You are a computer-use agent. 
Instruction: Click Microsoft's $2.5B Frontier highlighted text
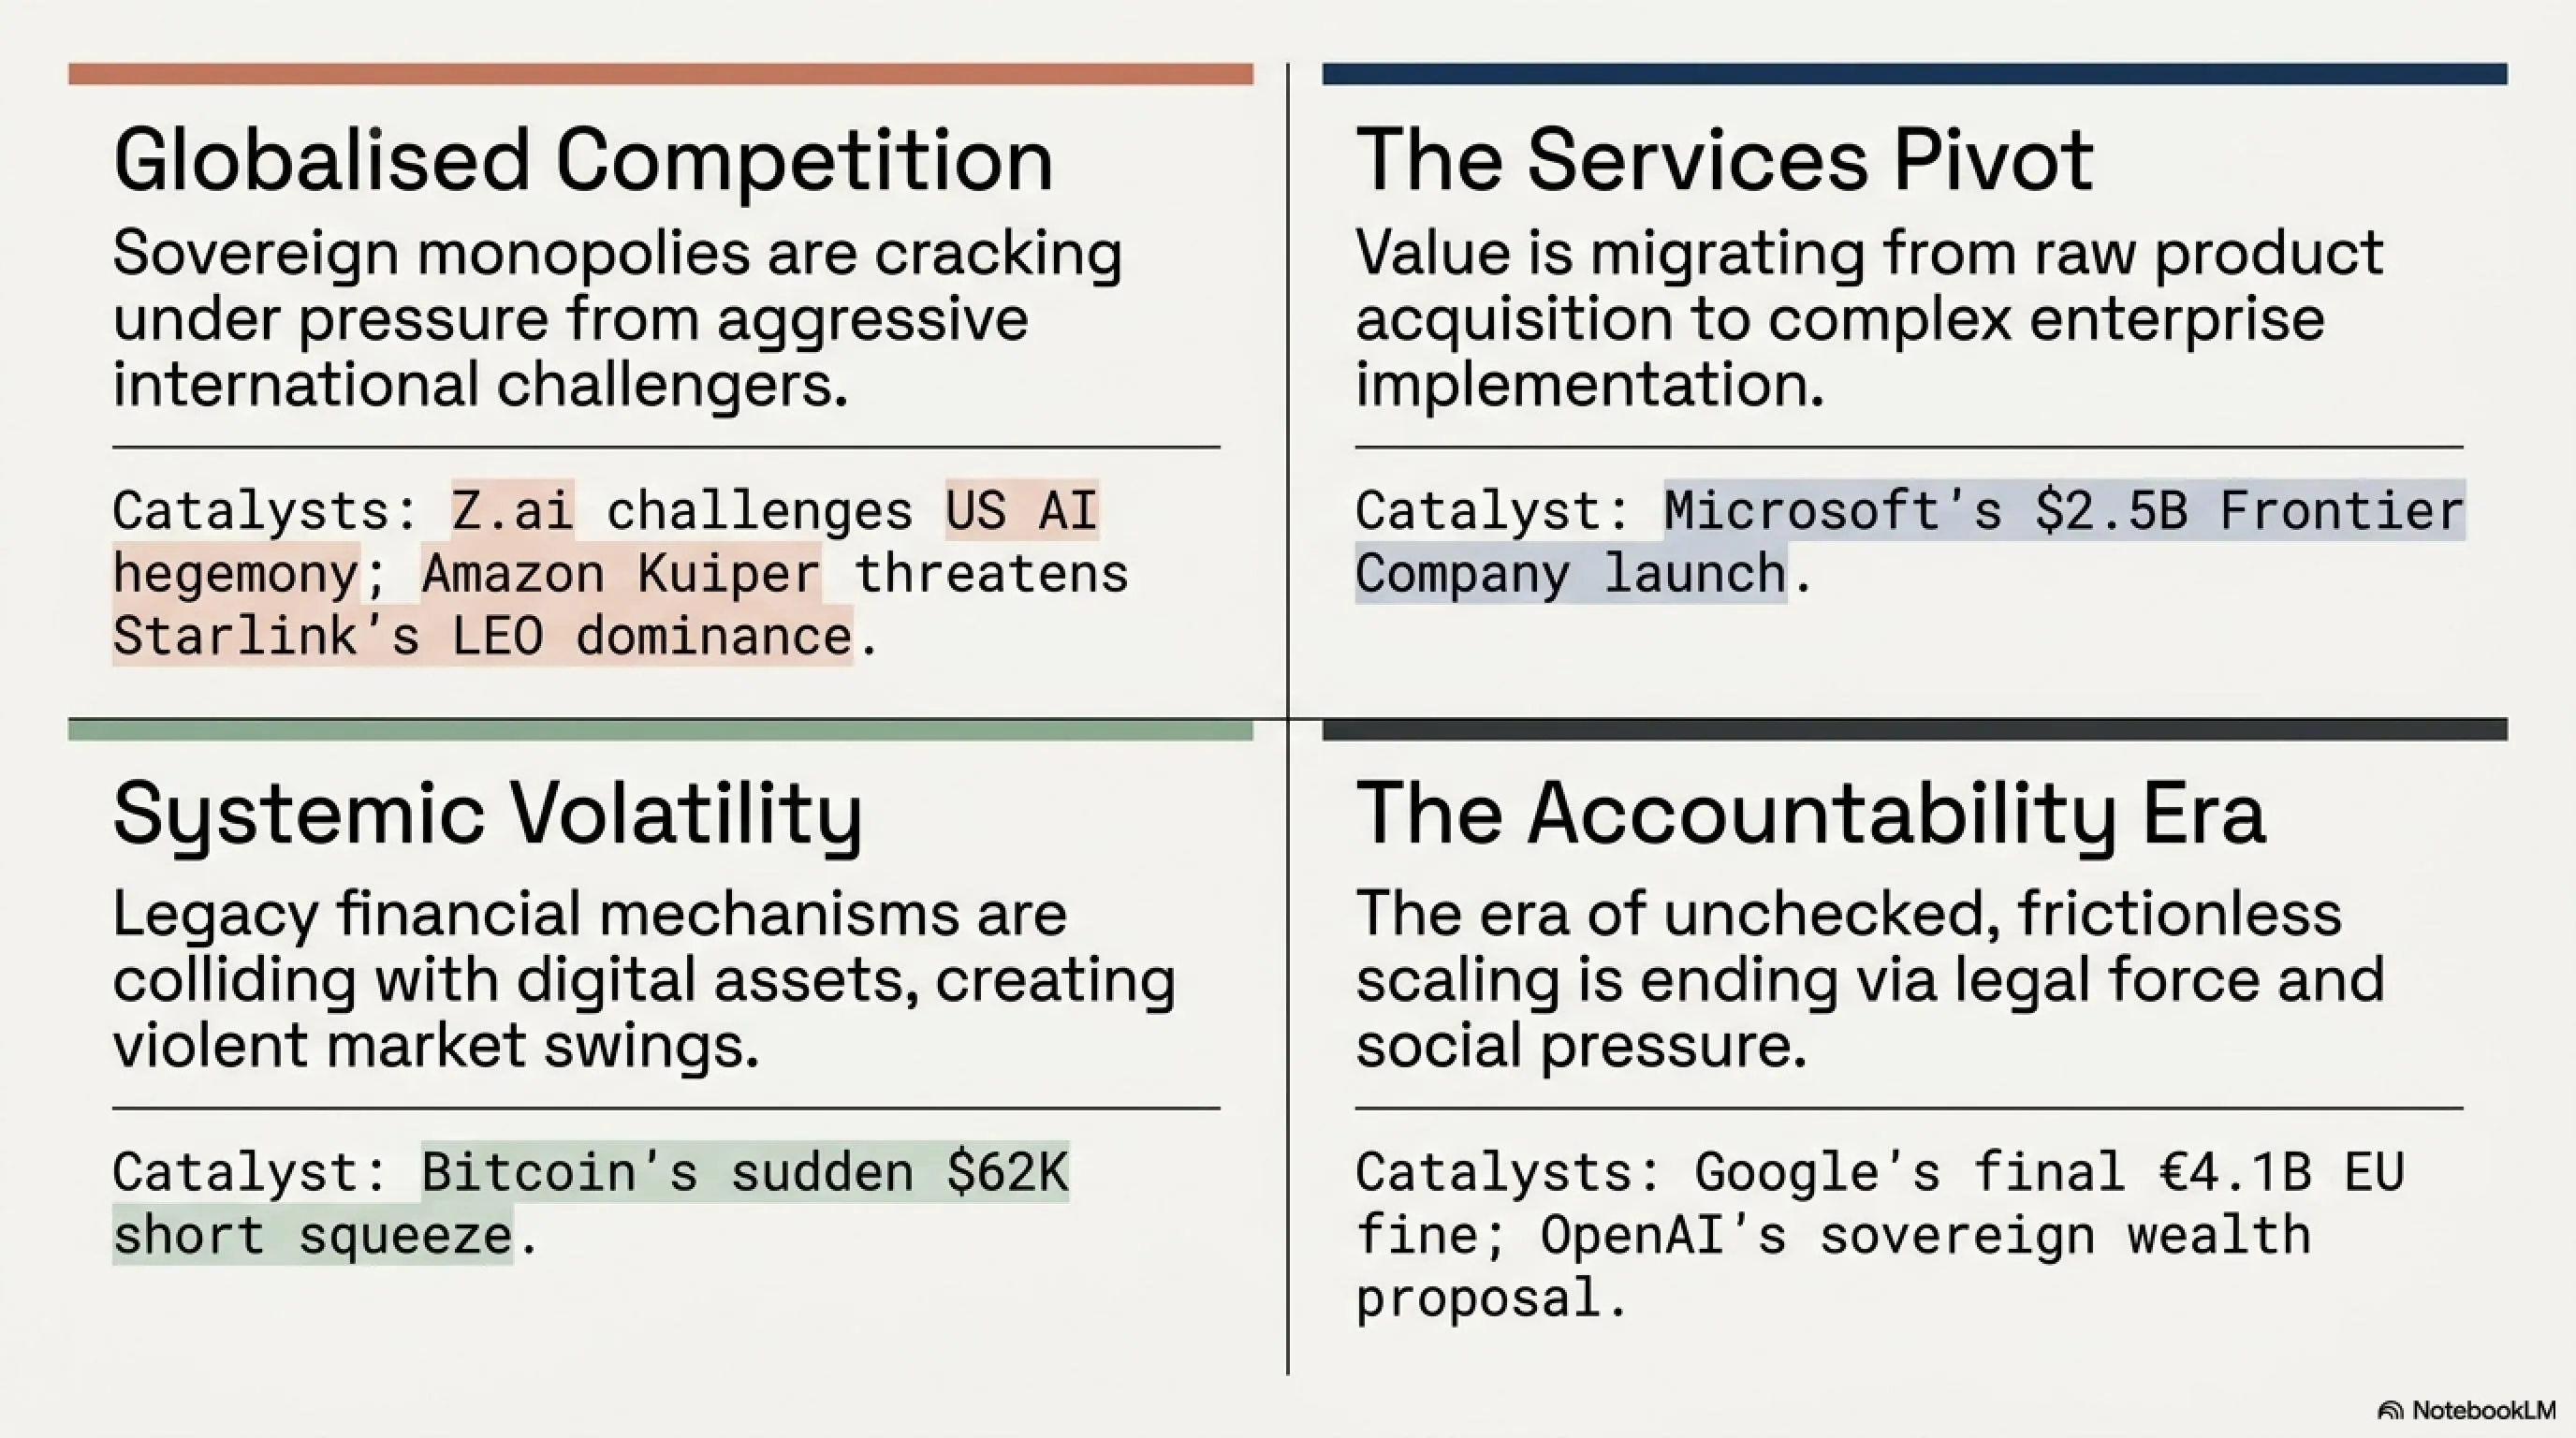coord(2064,511)
